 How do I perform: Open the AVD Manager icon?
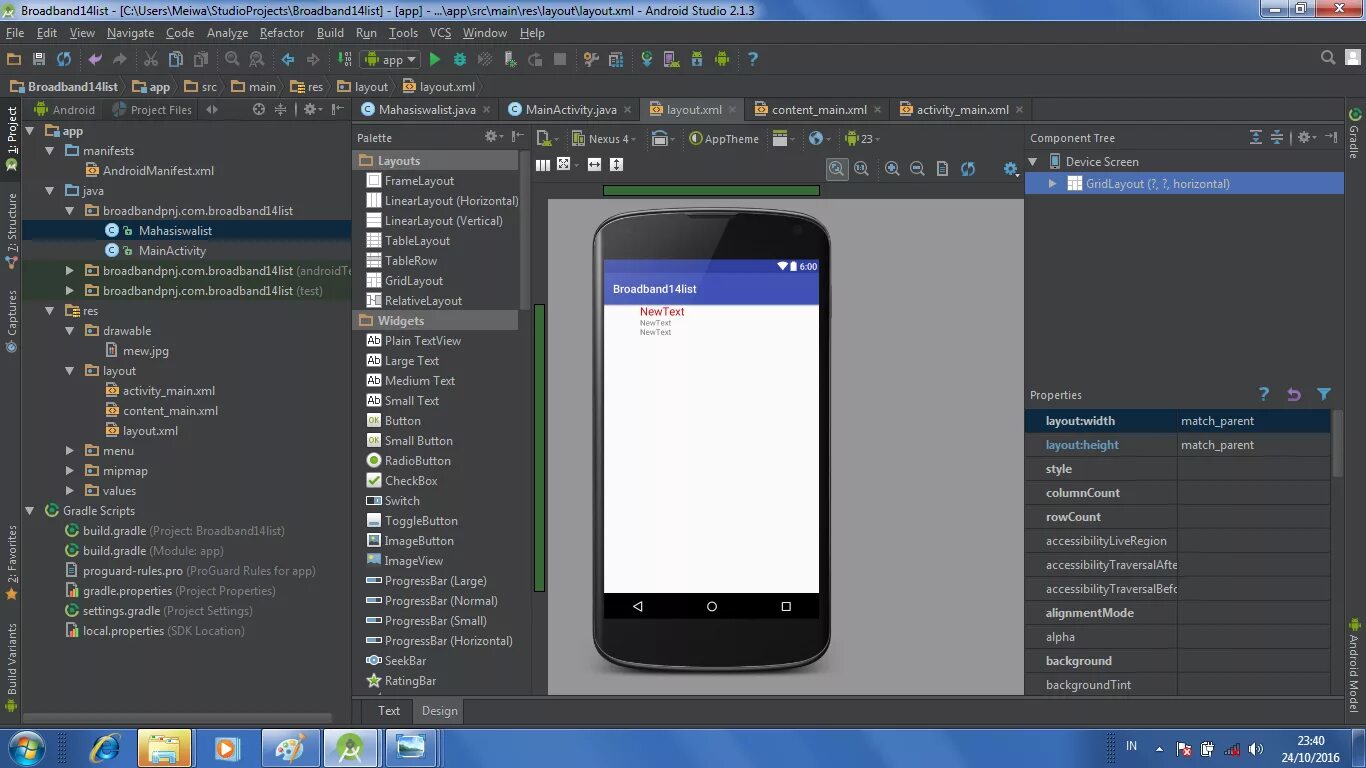[672, 59]
